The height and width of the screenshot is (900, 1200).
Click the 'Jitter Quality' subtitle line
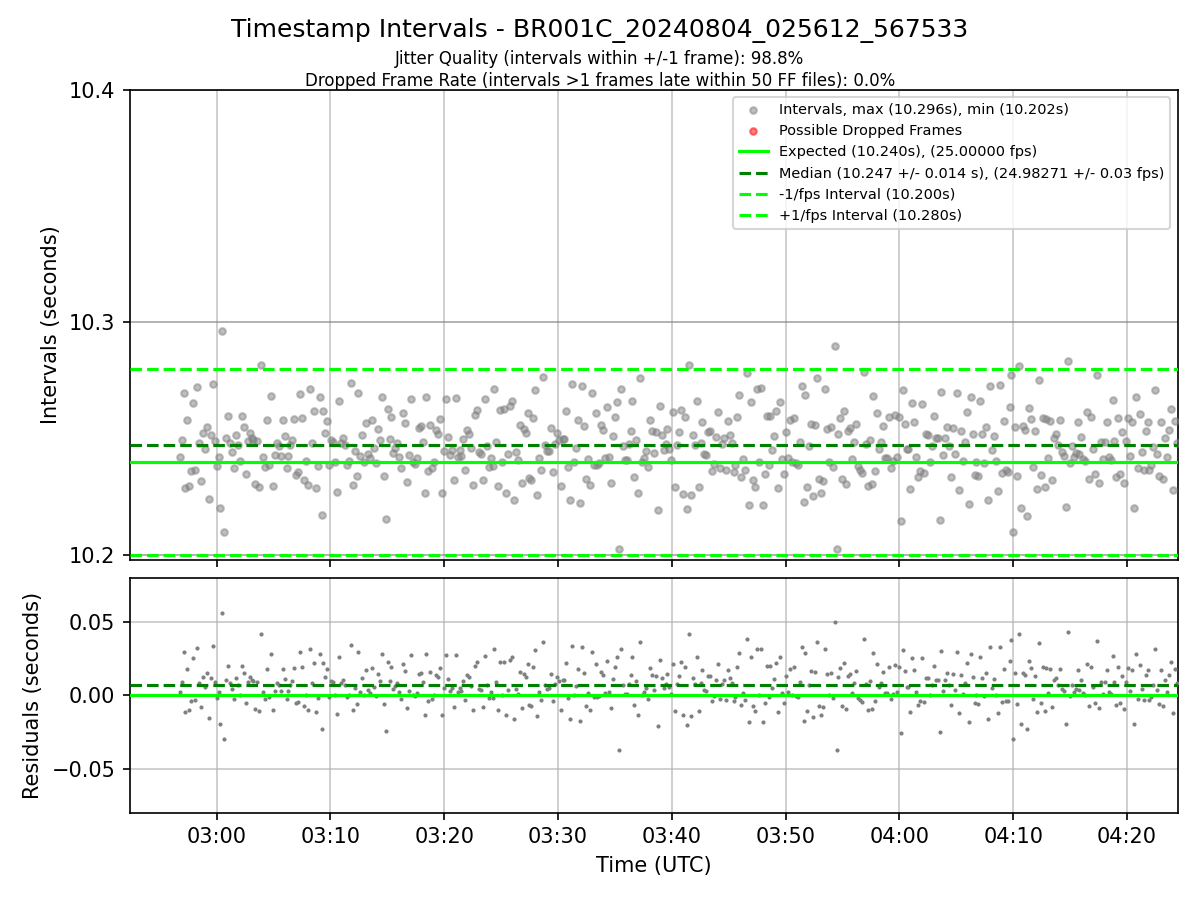599,58
